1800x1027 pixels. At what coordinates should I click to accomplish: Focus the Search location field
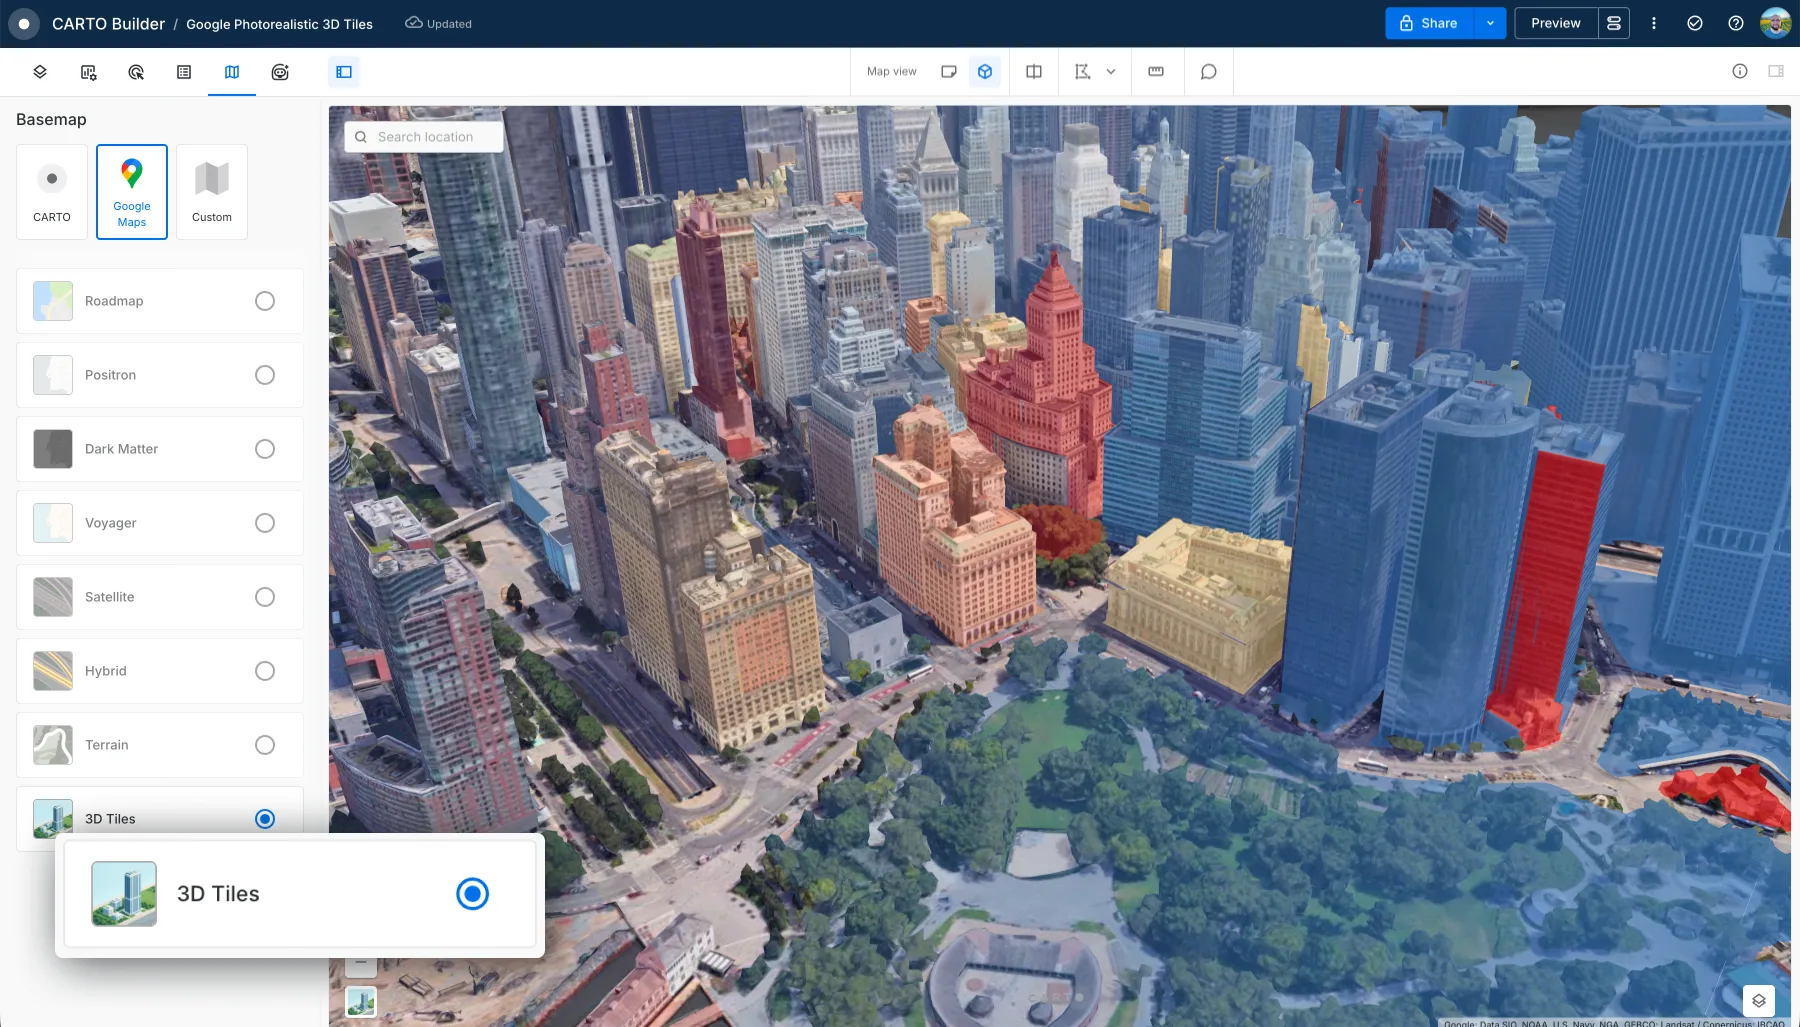(x=424, y=137)
